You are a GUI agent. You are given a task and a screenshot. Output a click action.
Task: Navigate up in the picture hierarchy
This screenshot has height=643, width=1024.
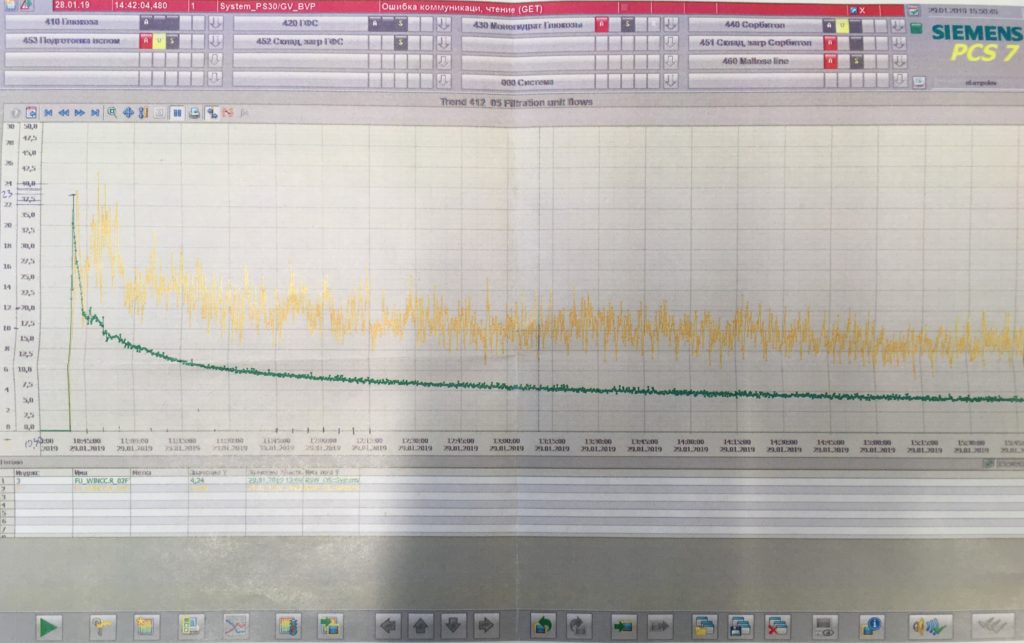[x=421, y=627]
